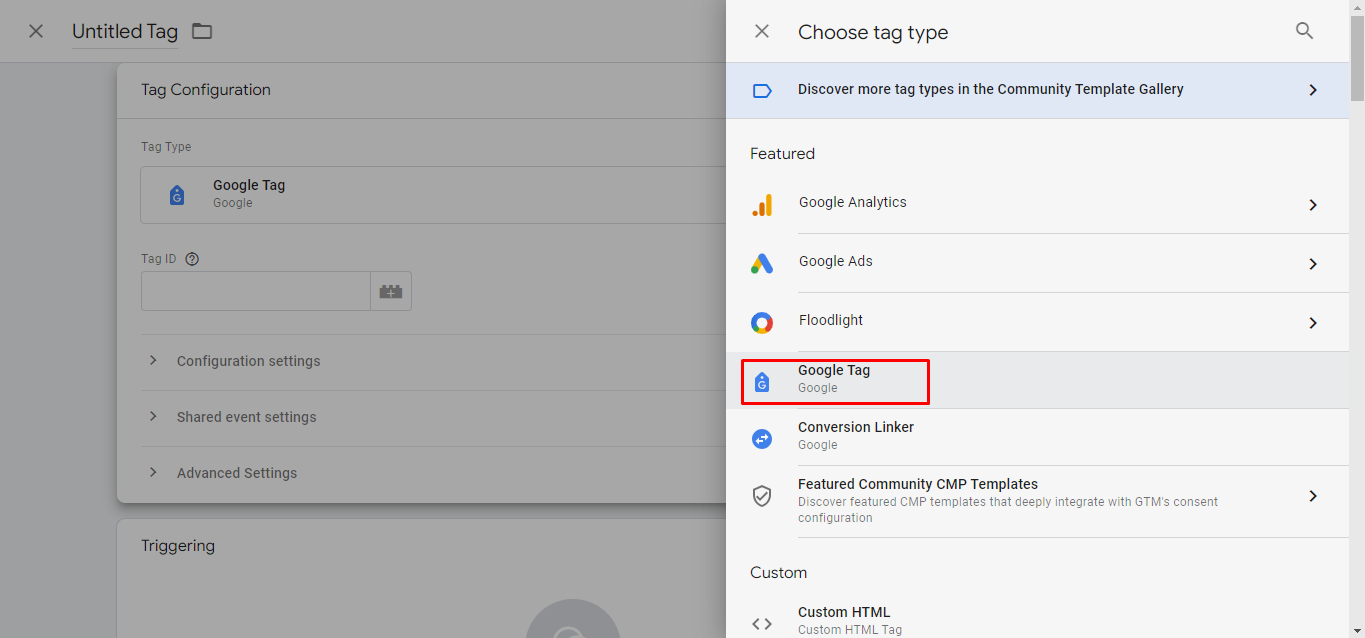Select Google Ads tag type
Viewport: 1365px width, 638px height.
click(x=1037, y=263)
